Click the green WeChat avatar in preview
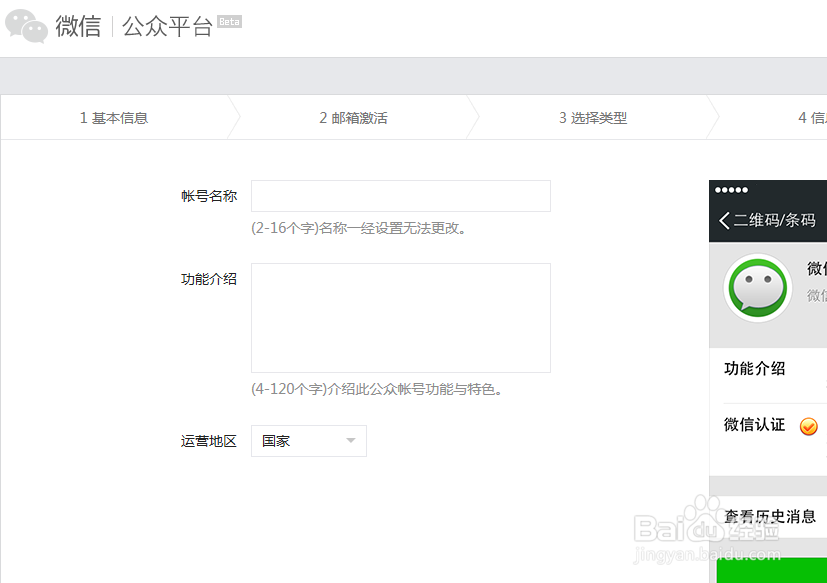This screenshot has width=827, height=583. [757, 288]
